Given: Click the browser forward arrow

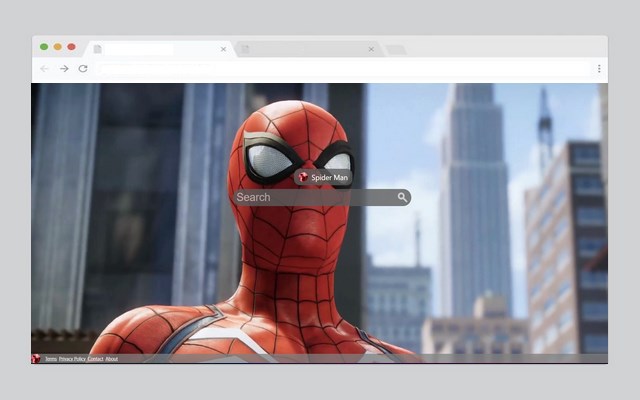Looking at the screenshot, I should 64,69.
